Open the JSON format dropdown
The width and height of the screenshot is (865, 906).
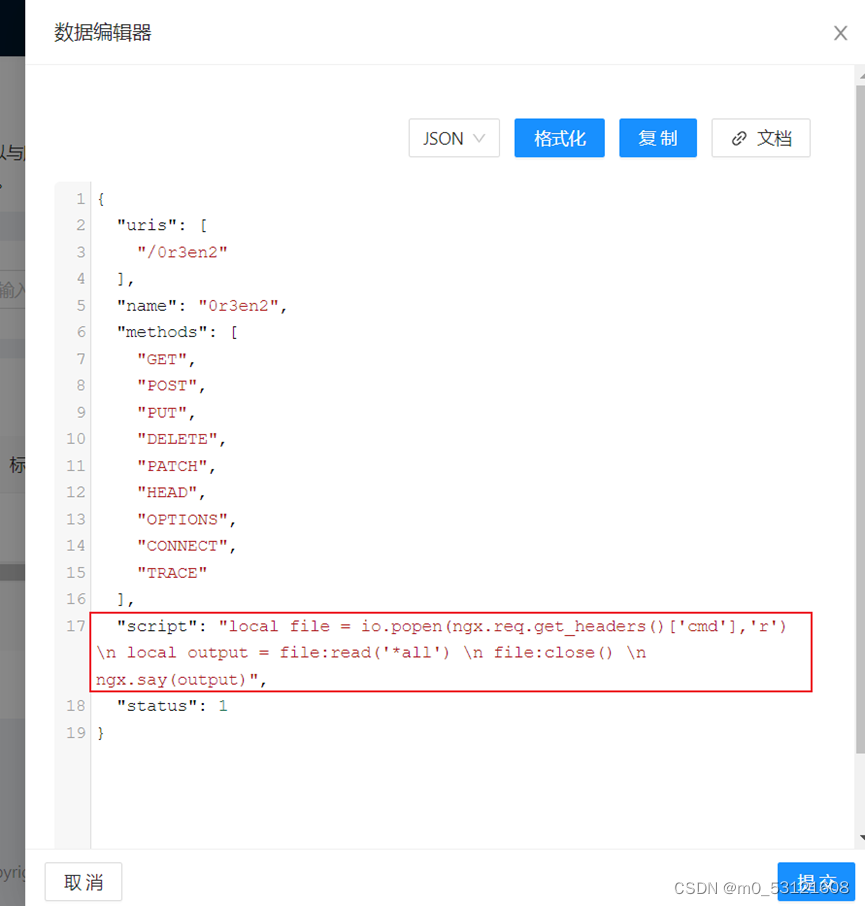click(454, 138)
